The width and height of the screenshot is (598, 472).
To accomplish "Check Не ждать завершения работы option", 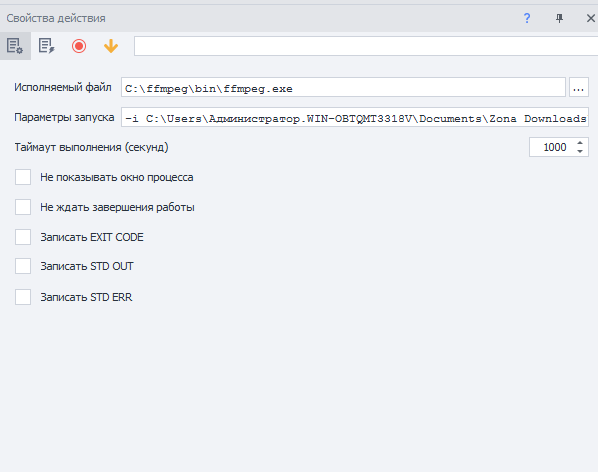I will click(23, 207).
